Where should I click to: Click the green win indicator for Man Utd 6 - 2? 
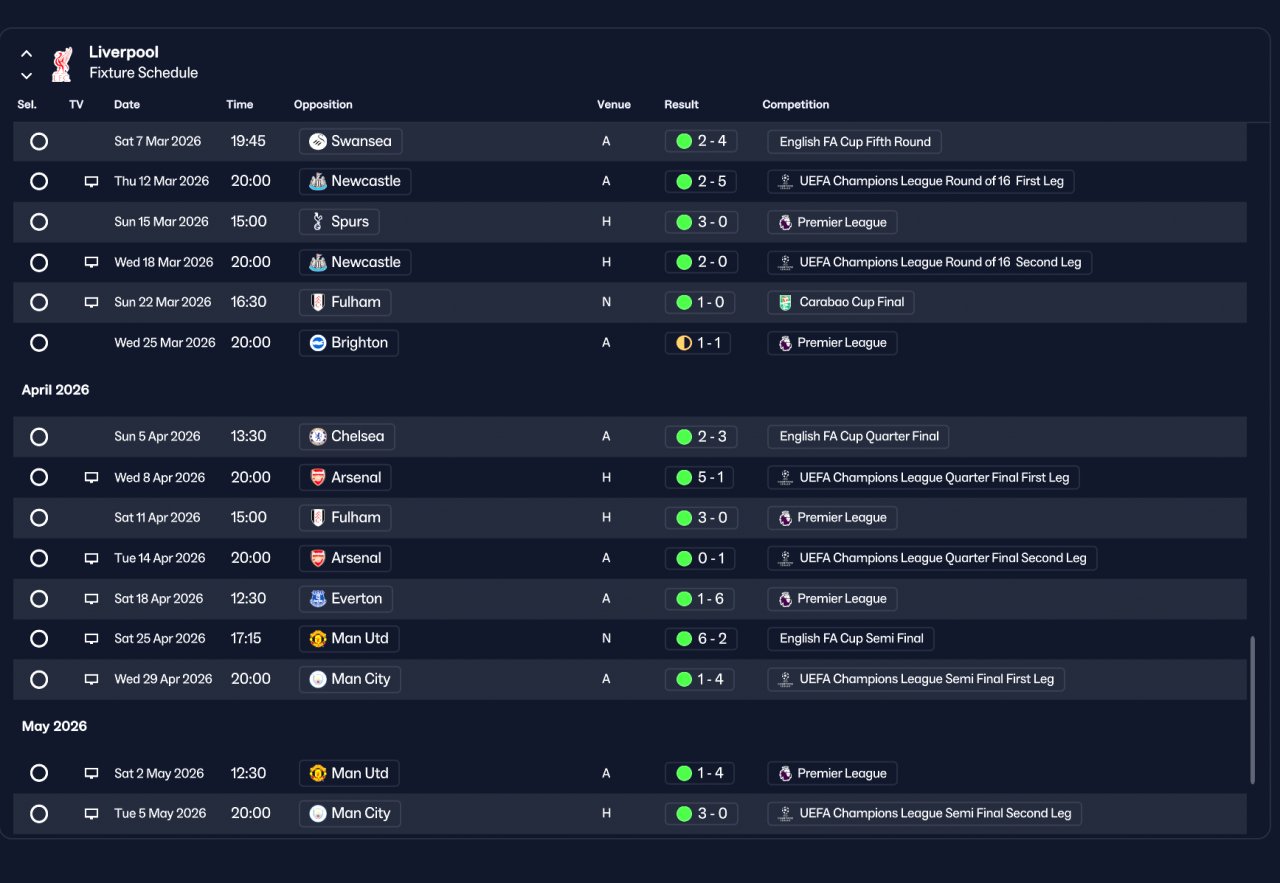click(684, 639)
